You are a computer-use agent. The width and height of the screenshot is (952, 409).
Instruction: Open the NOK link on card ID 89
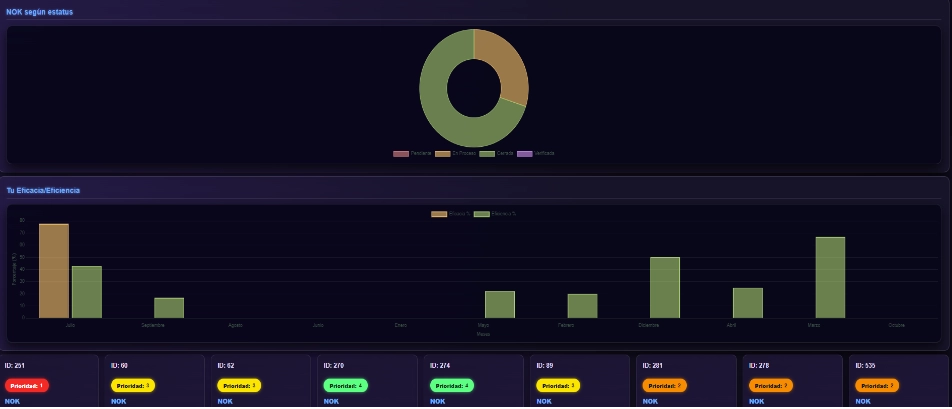click(x=543, y=401)
